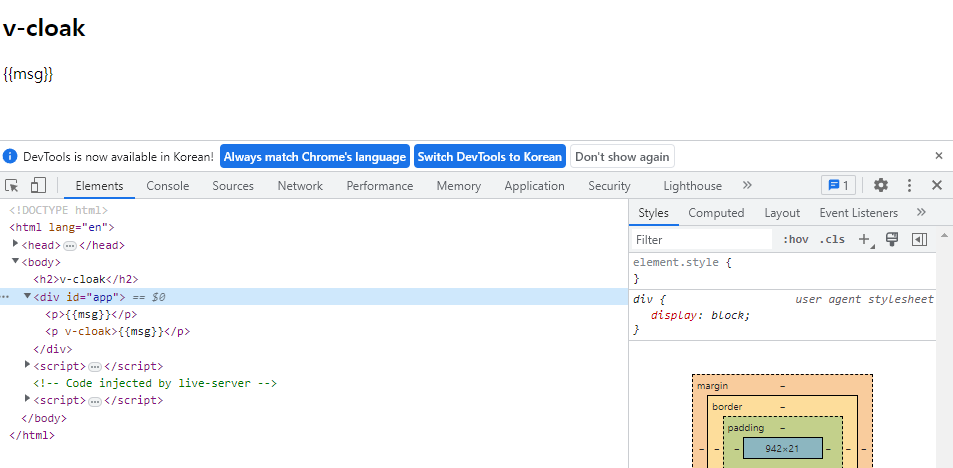Switch to the Application tab
The image size is (953, 468).
point(534,186)
